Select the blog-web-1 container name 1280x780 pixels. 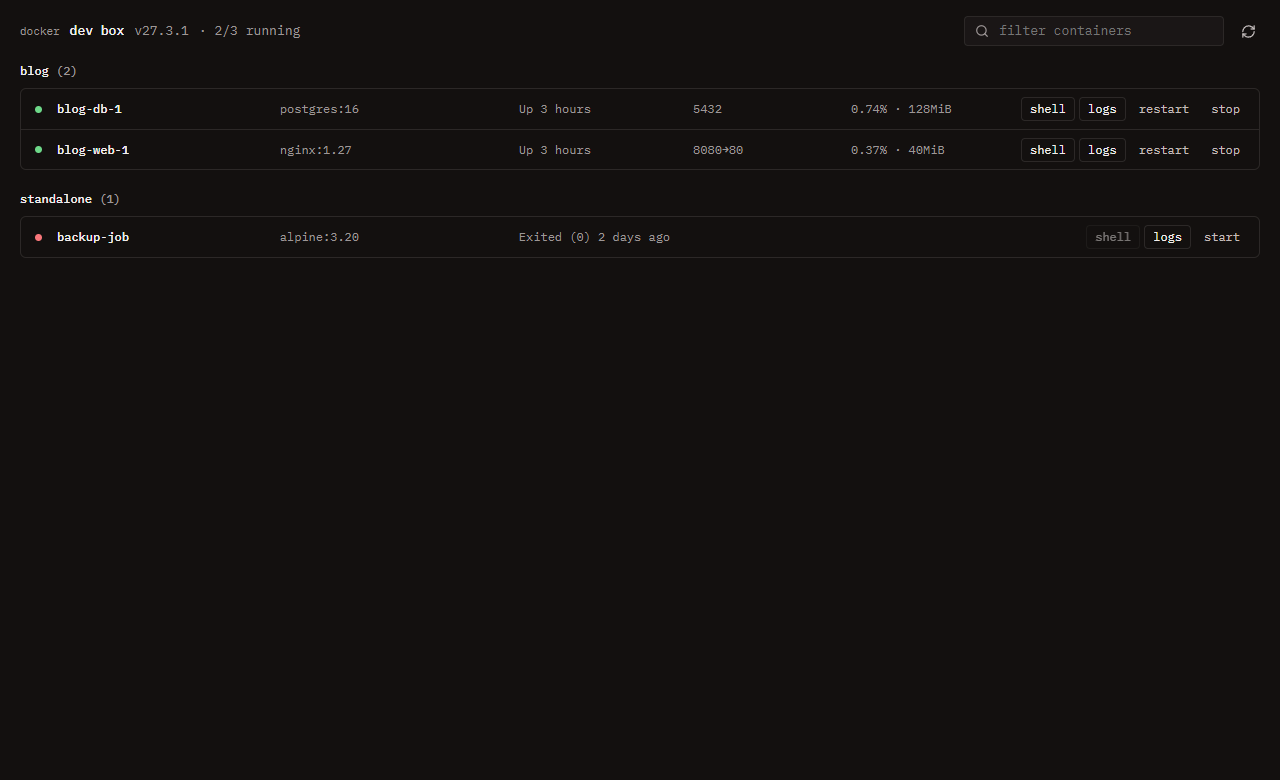tap(93, 150)
